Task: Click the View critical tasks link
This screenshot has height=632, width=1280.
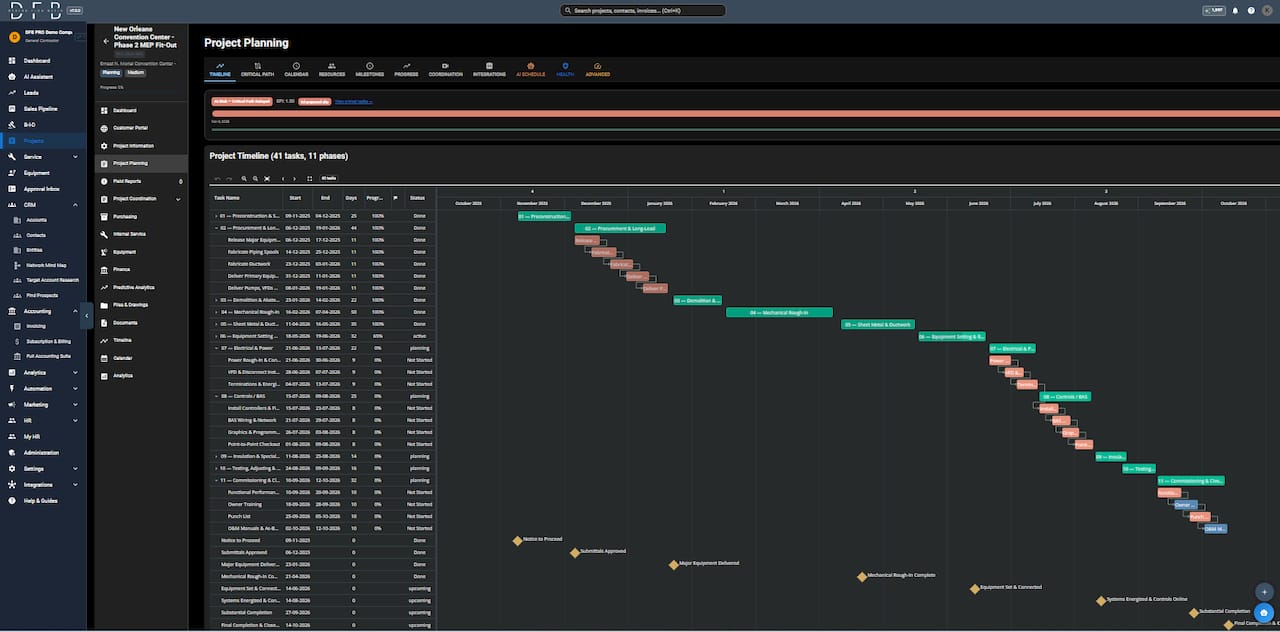Action: [x=354, y=101]
